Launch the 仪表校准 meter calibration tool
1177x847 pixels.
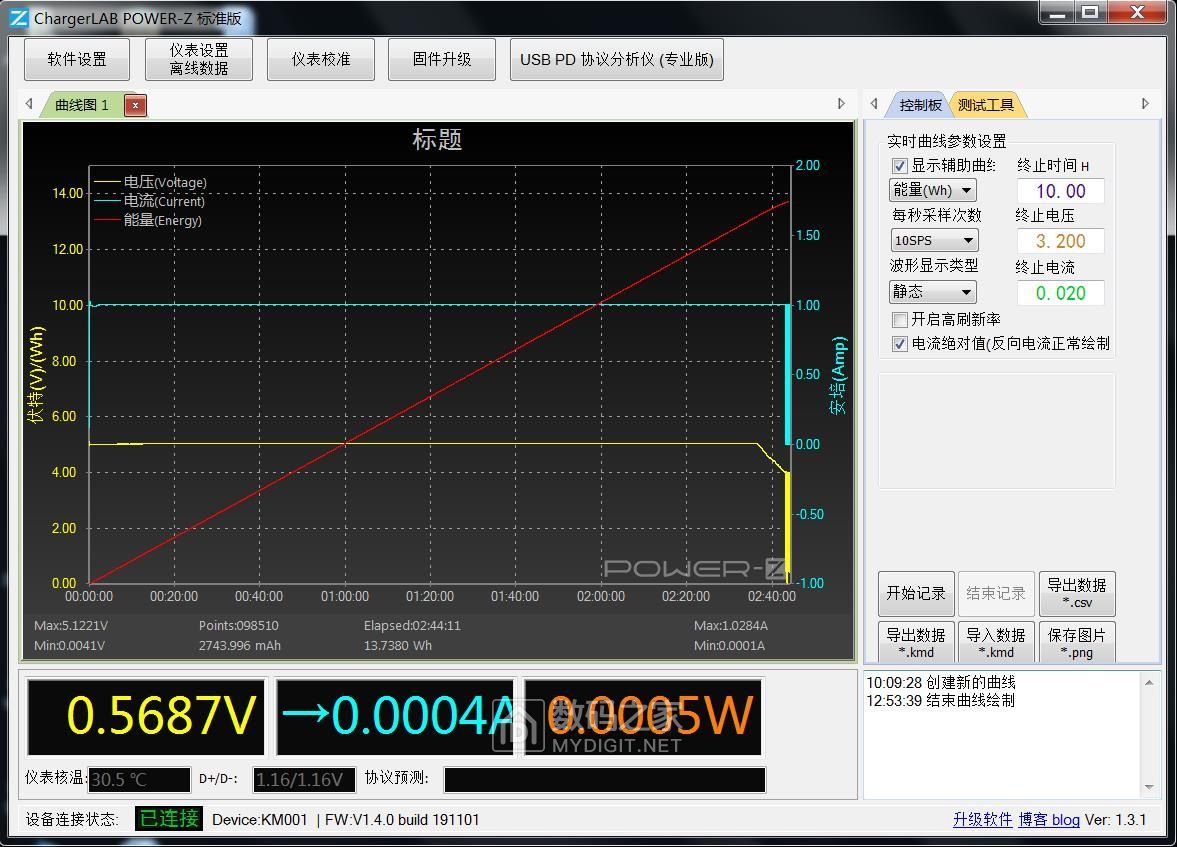(x=320, y=59)
